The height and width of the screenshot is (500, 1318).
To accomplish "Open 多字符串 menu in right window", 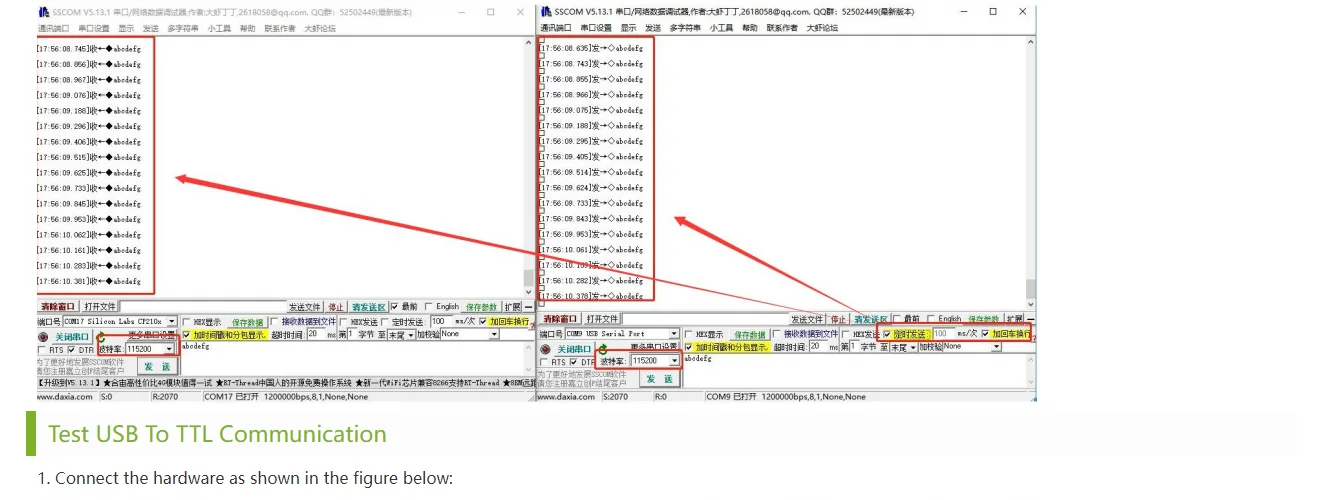I will click(x=686, y=28).
